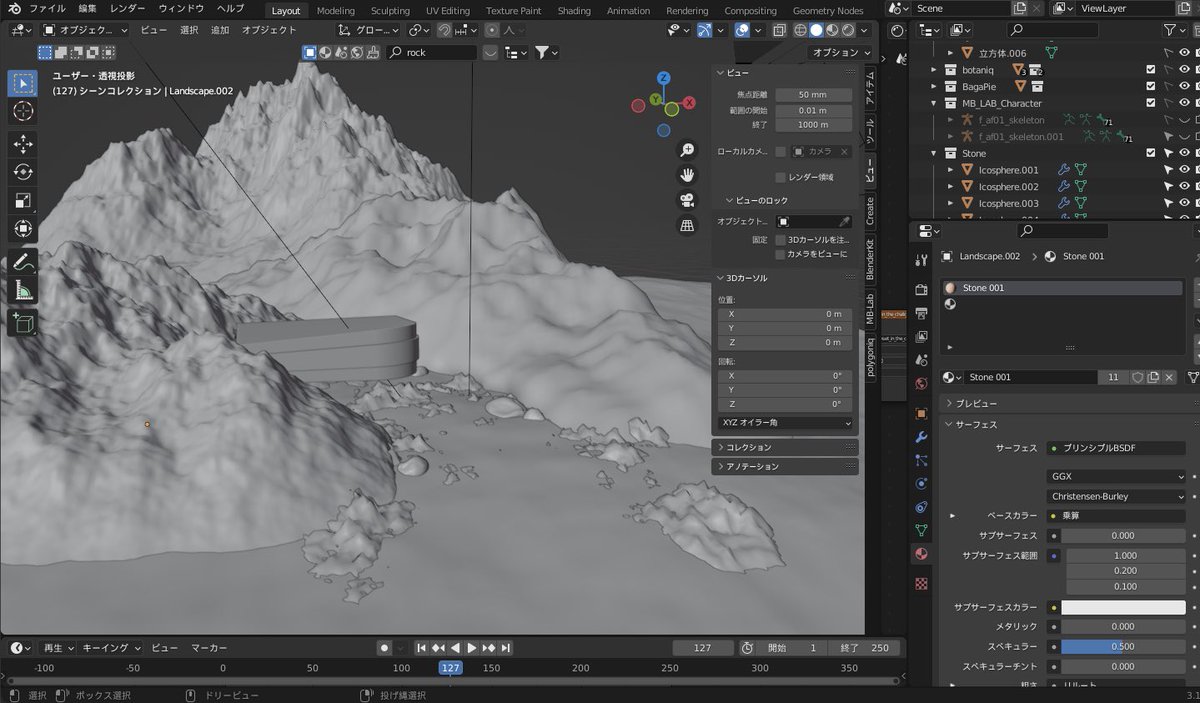Activate the Transform tool

(x=23, y=229)
